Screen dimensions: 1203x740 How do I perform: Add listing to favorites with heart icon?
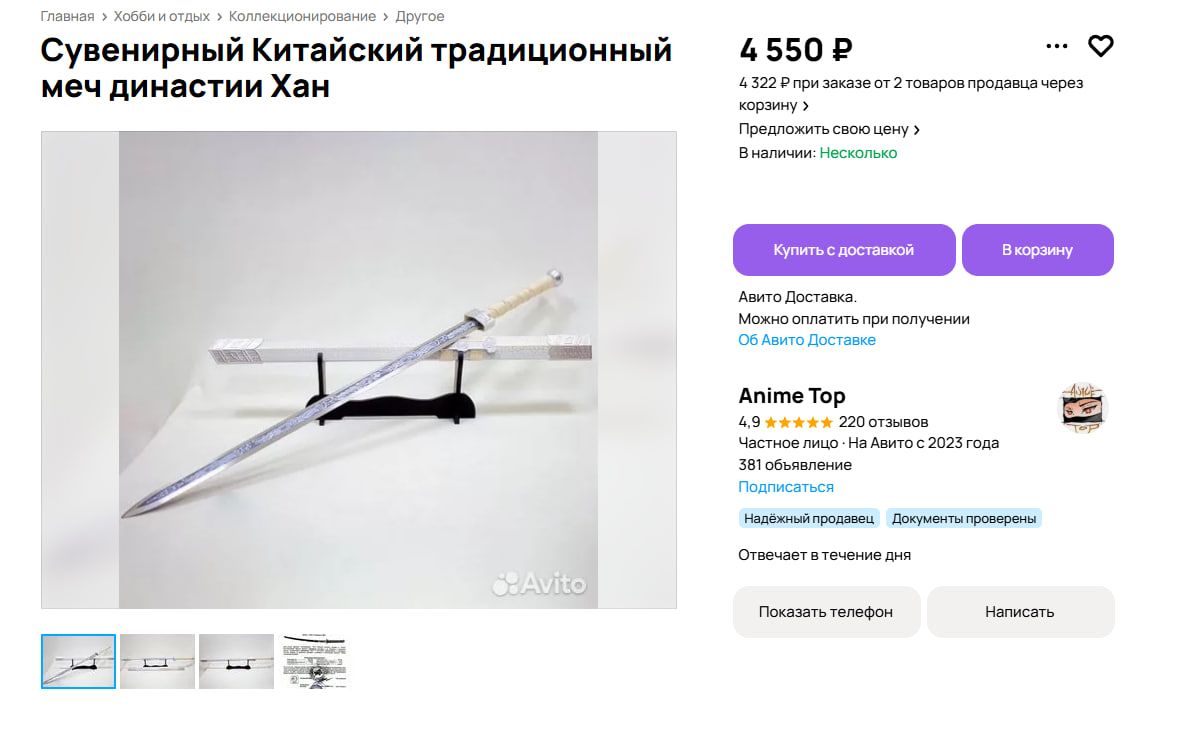pyautogui.click(x=1101, y=46)
